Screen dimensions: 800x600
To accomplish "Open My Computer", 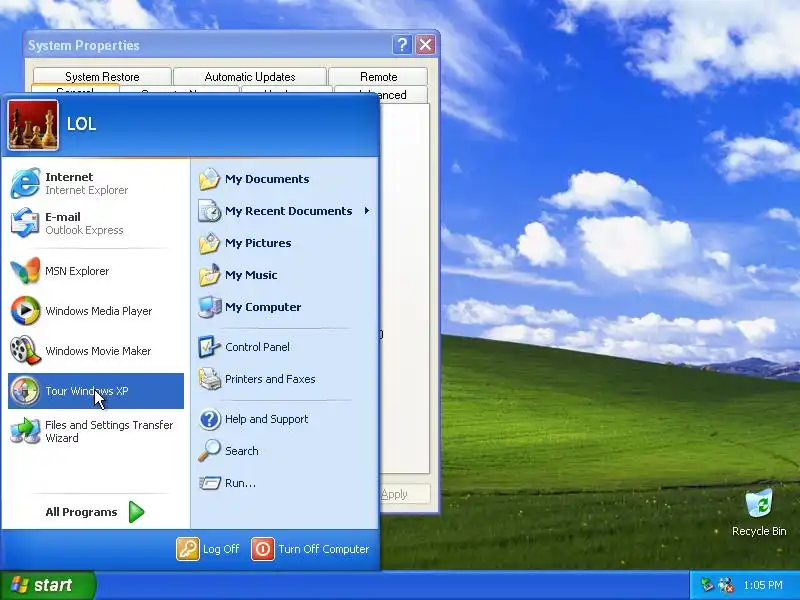I will click(286, 307).
